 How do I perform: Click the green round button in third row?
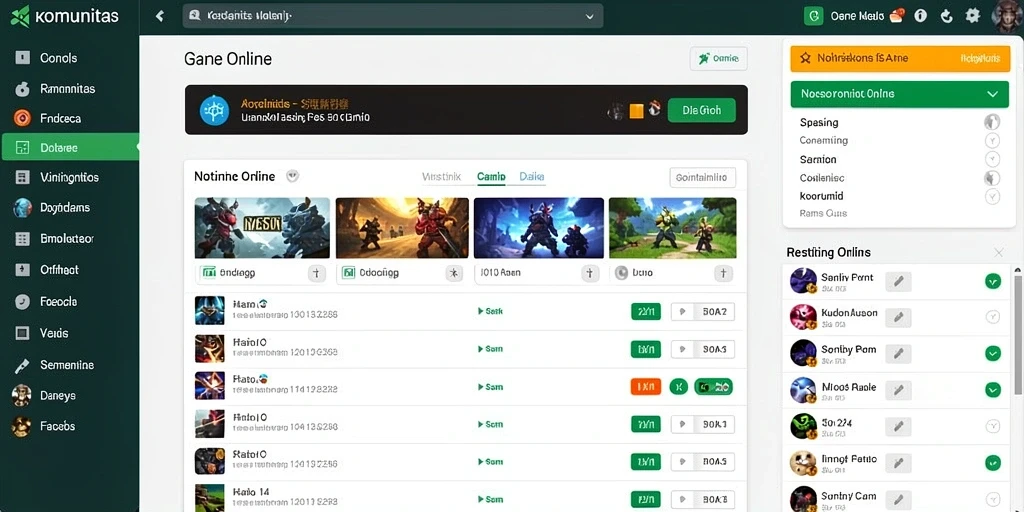(679, 387)
